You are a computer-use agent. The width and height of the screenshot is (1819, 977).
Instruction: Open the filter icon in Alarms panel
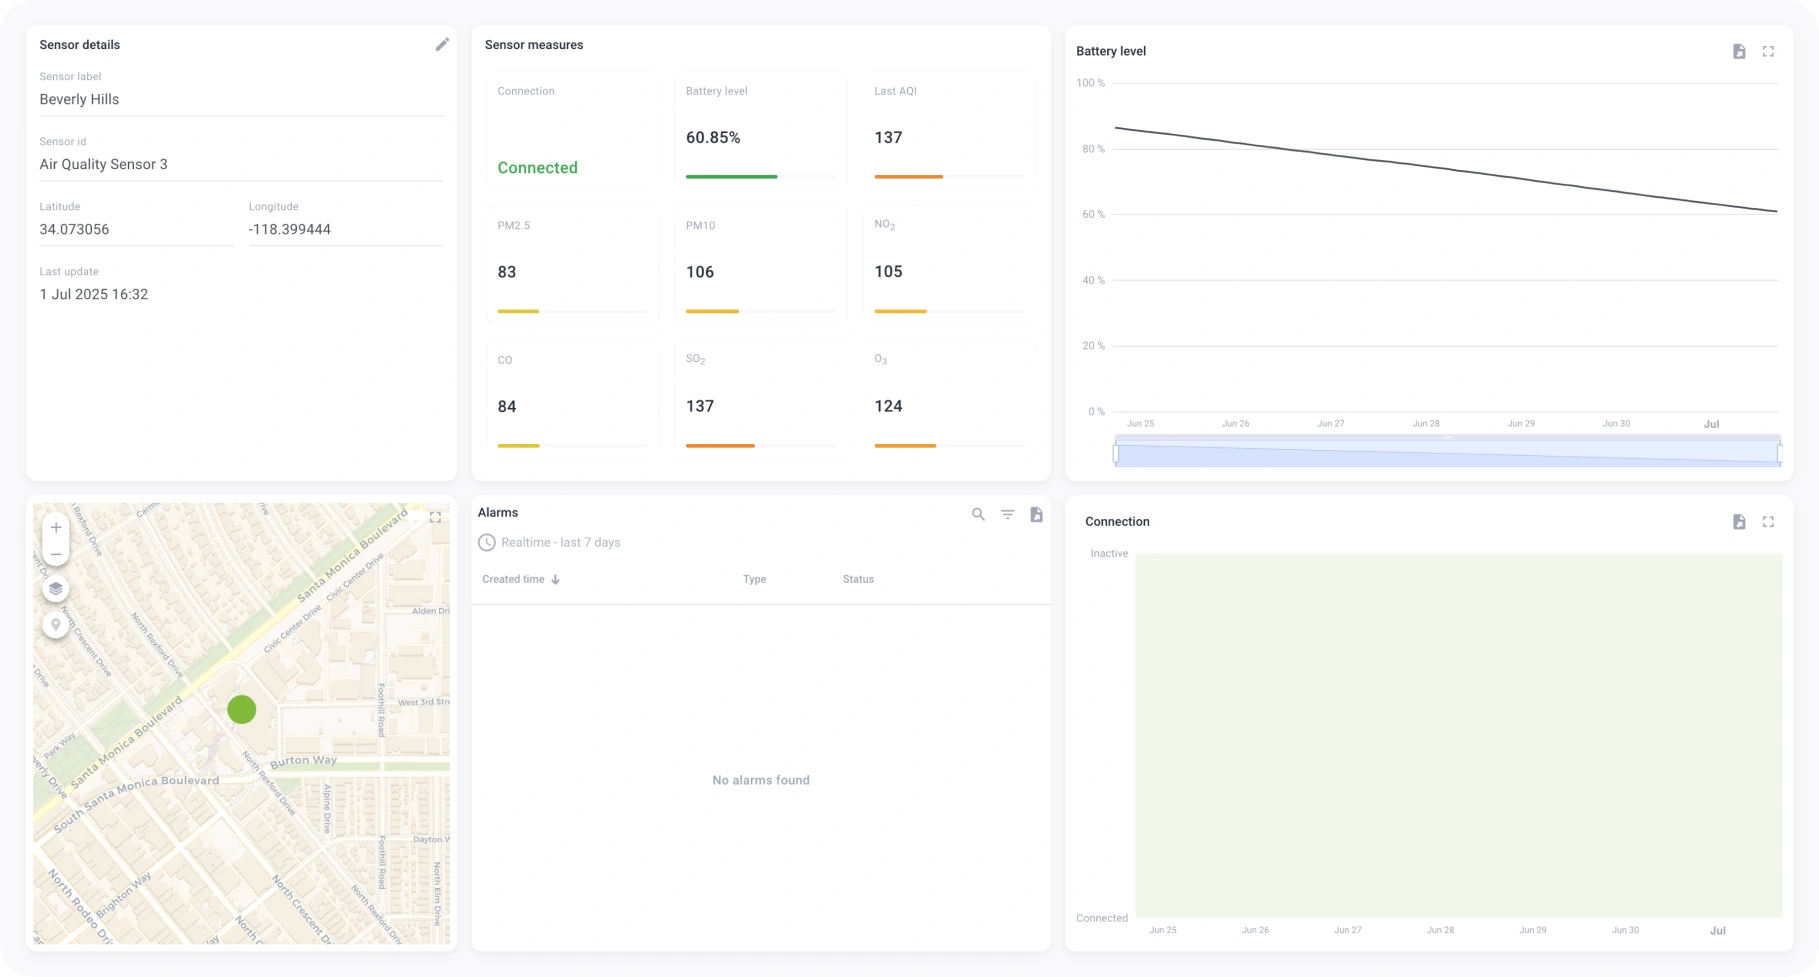click(1007, 513)
